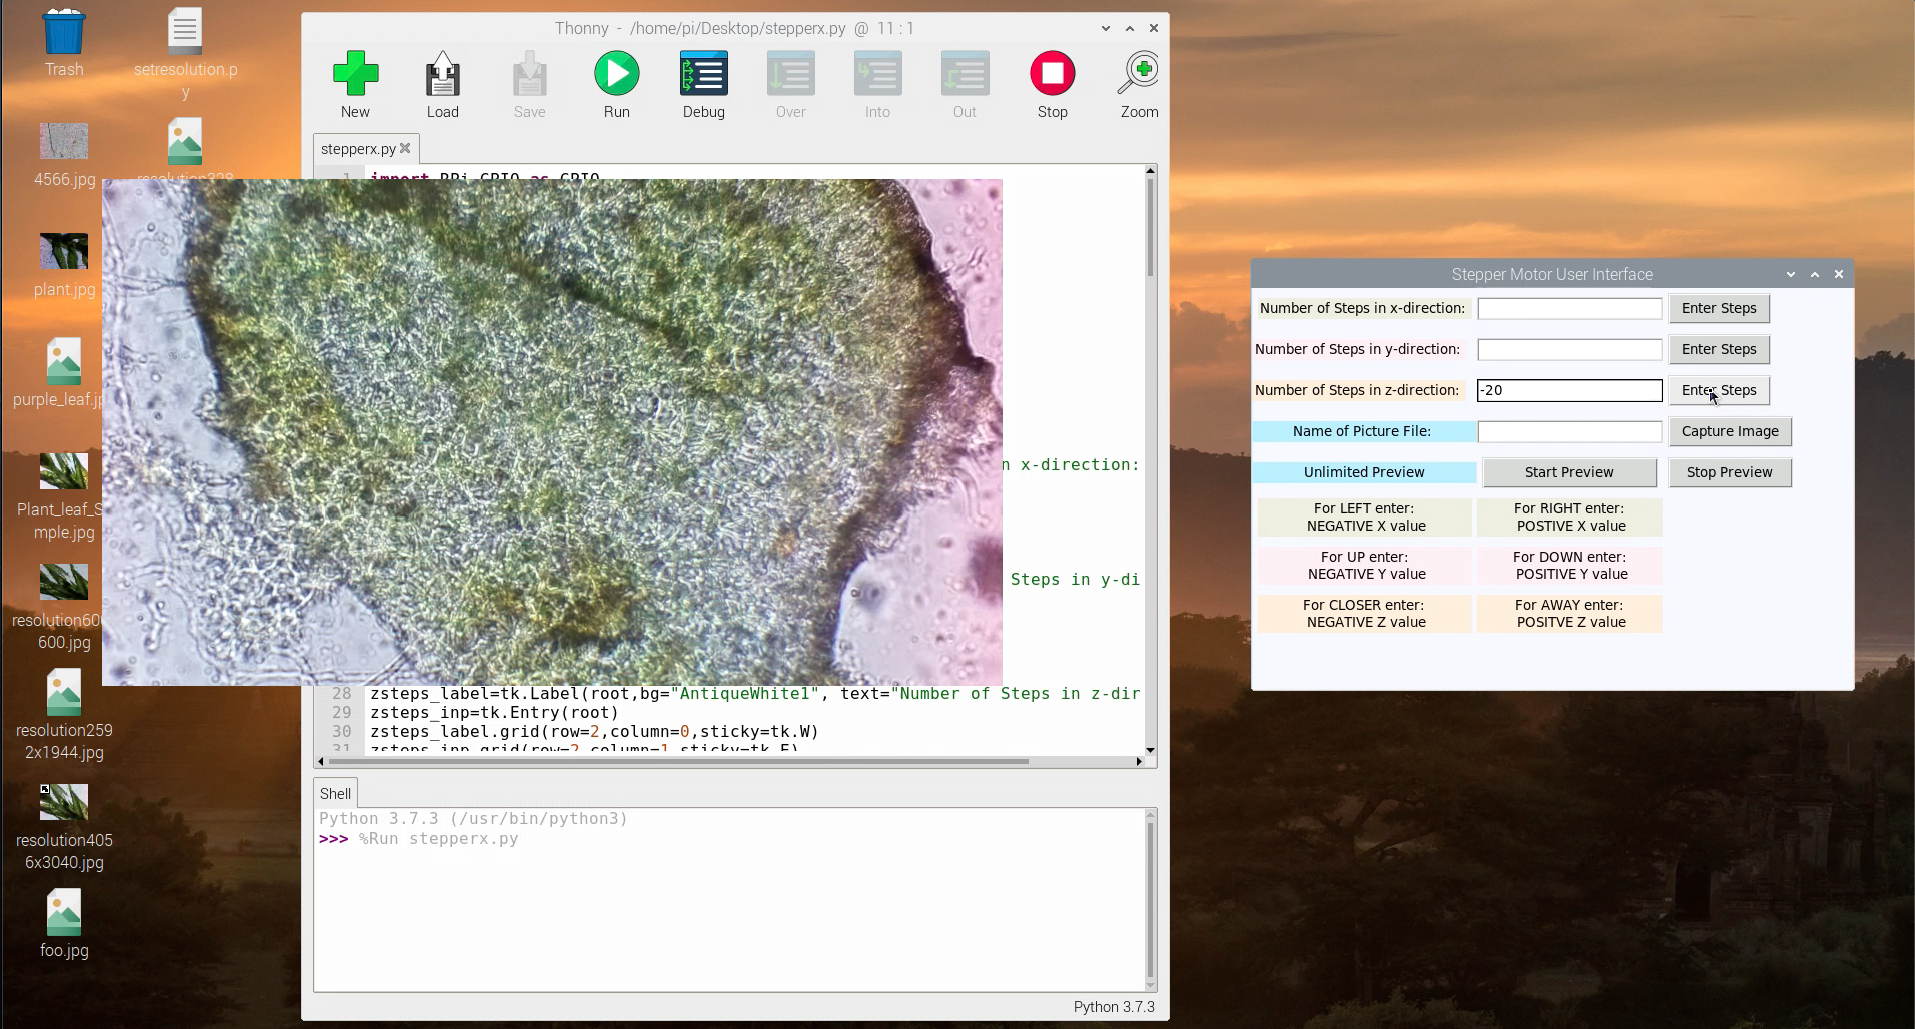Viewport: 1915px width, 1029px height.
Task: Focus the y-direction steps input field
Action: pos(1570,349)
